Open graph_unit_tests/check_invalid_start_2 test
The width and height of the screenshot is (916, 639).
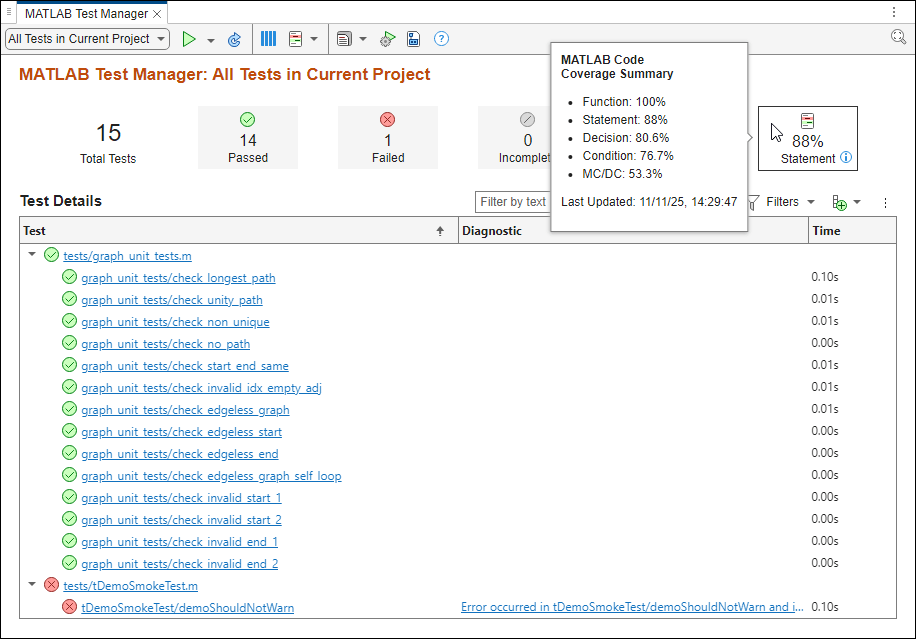tap(181, 520)
